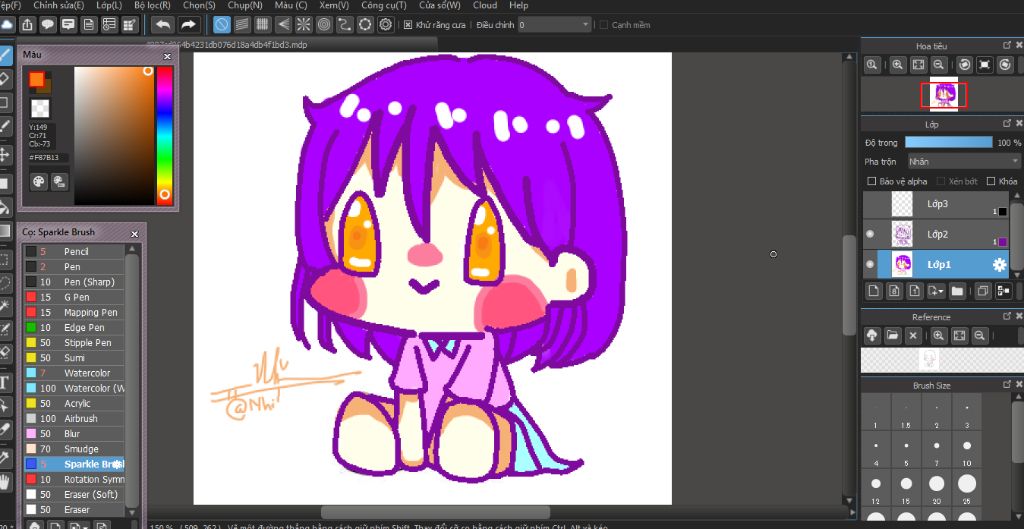Open the Xem(V) menu
The height and width of the screenshot is (529, 1024).
tap(334, 5)
